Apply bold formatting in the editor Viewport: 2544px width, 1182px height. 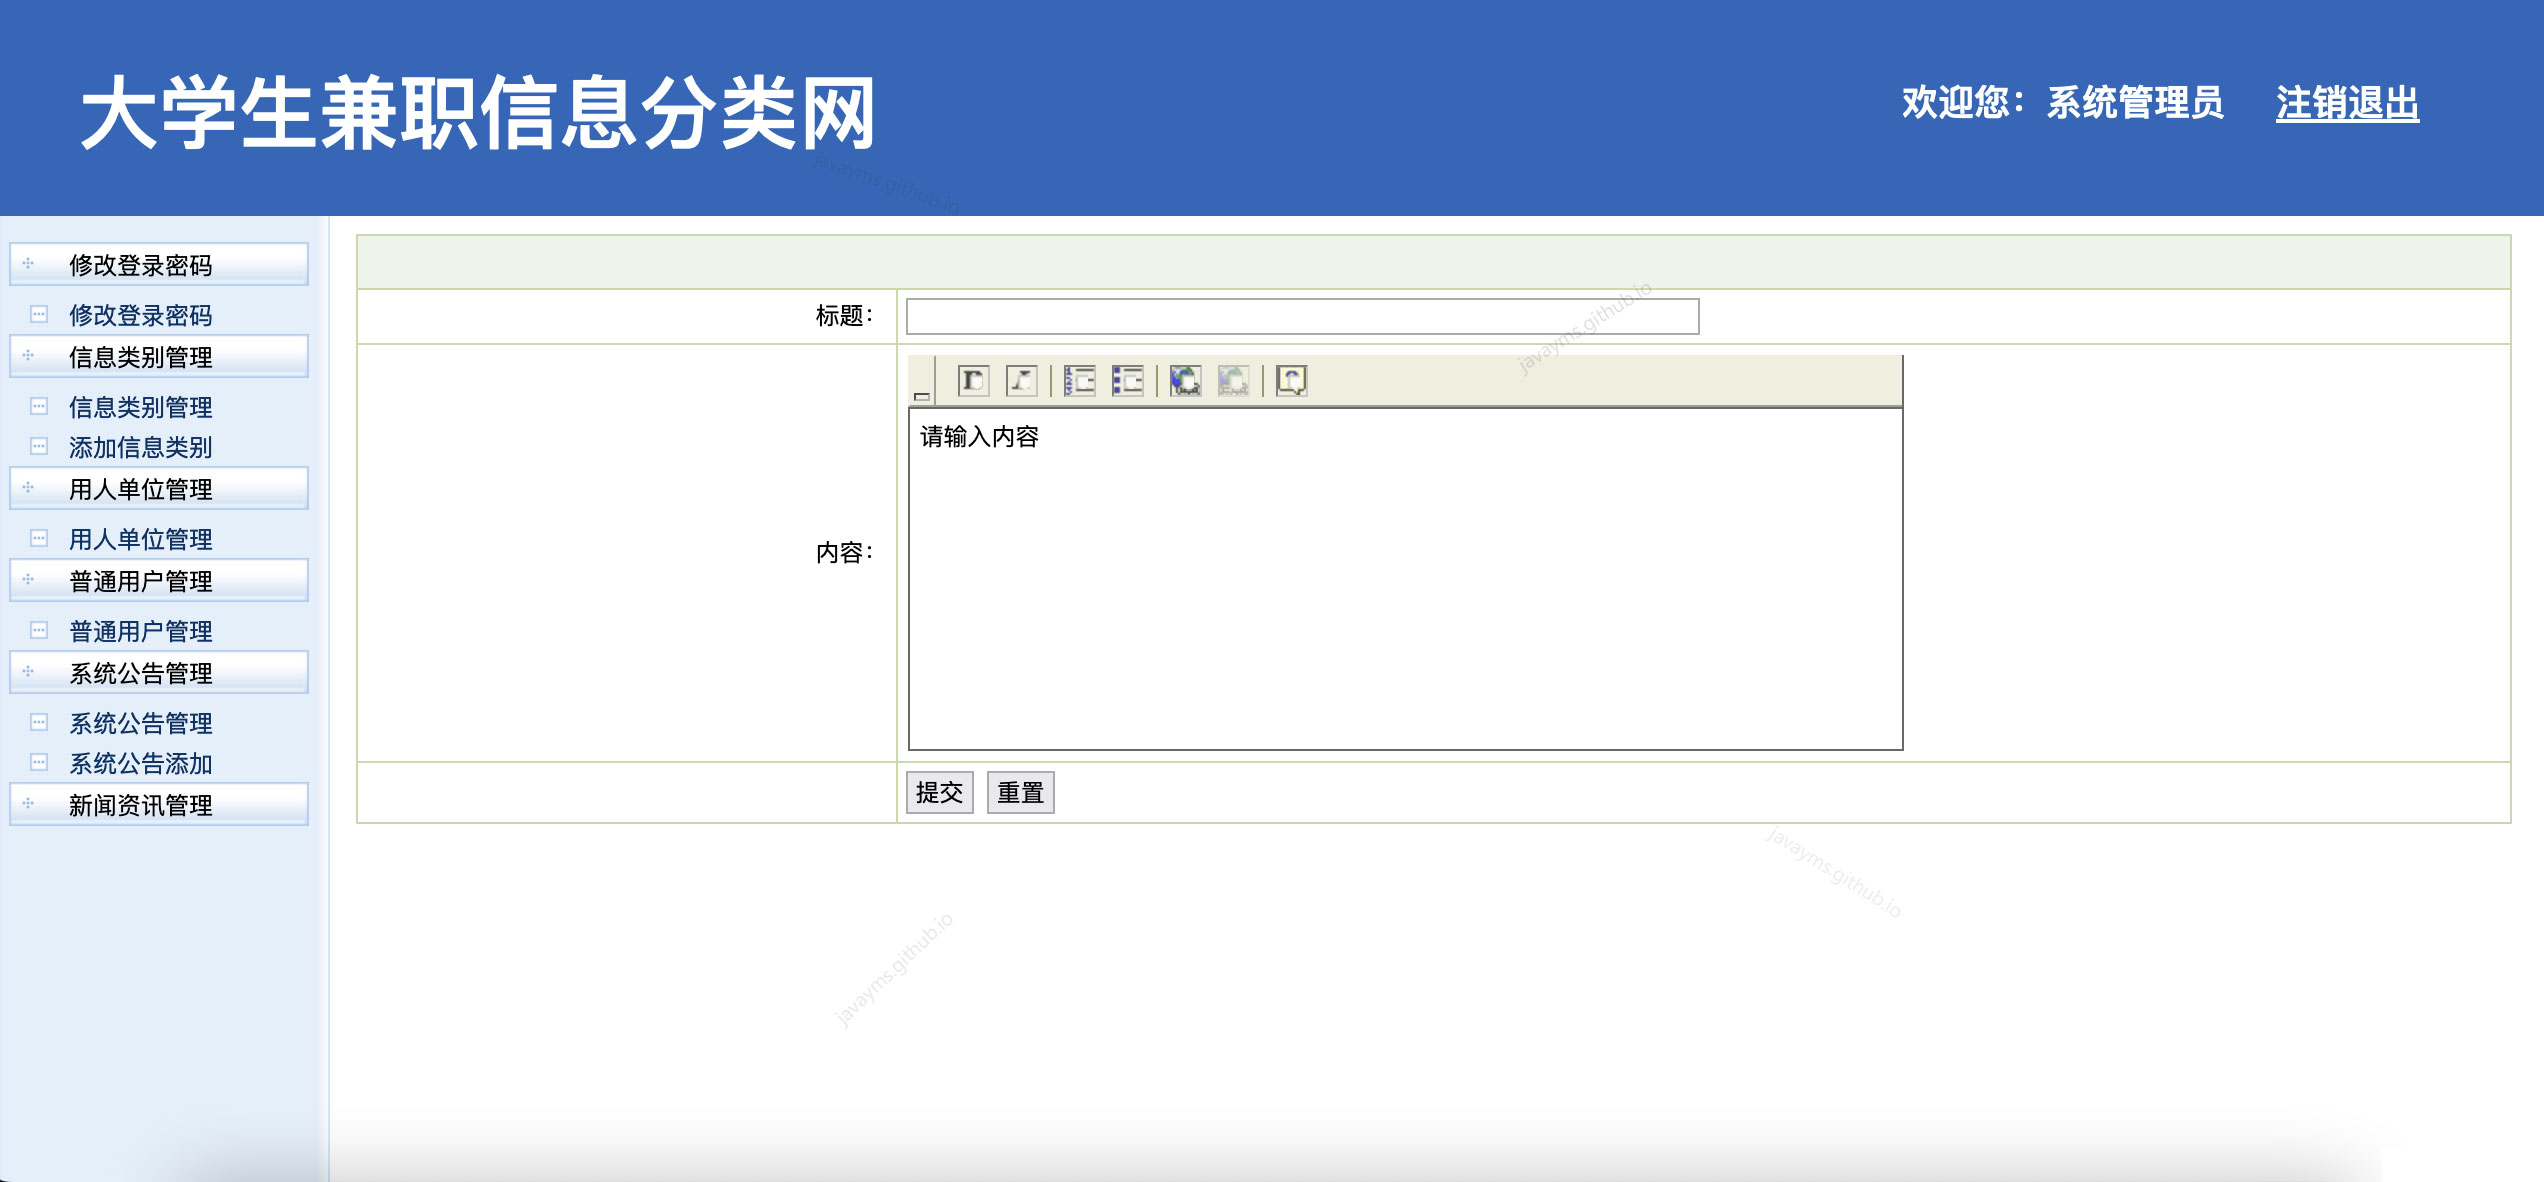[x=975, y=380]
